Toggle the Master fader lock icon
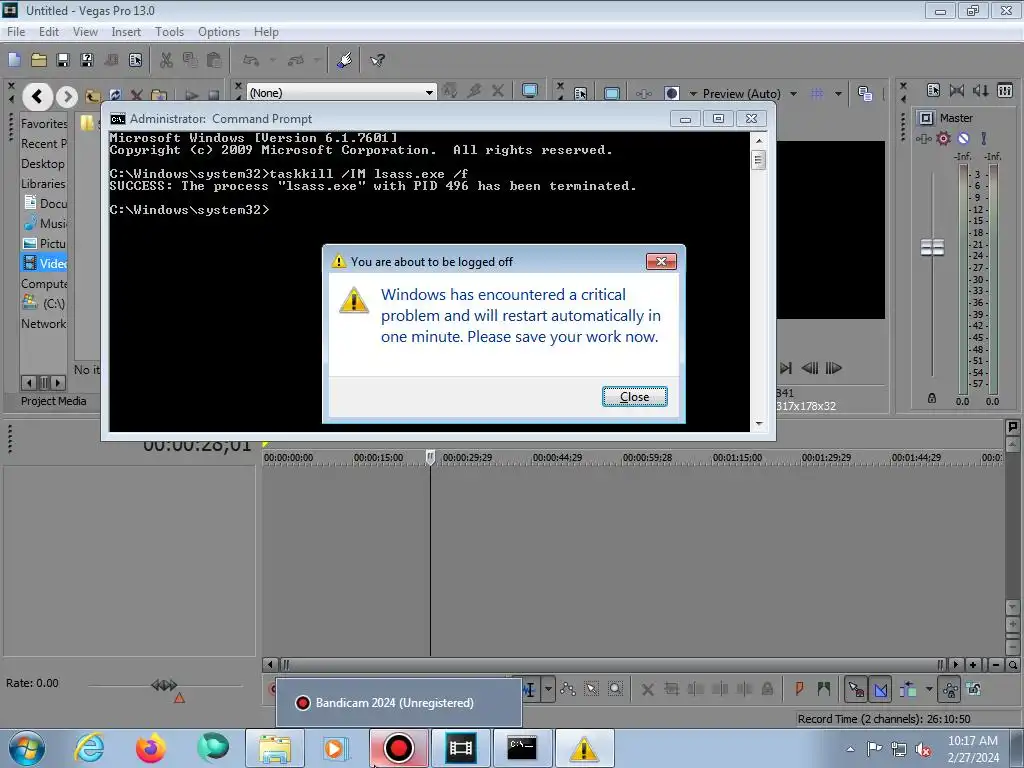This screenshot has width=1024, height=768. pos(932,398)
